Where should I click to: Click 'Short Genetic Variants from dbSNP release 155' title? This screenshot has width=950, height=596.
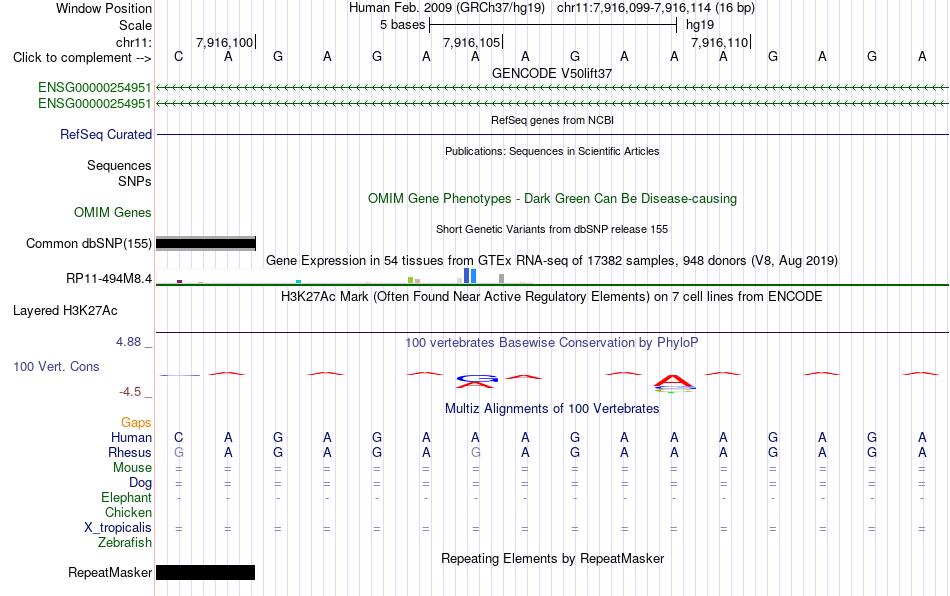[x=552, y=229]
